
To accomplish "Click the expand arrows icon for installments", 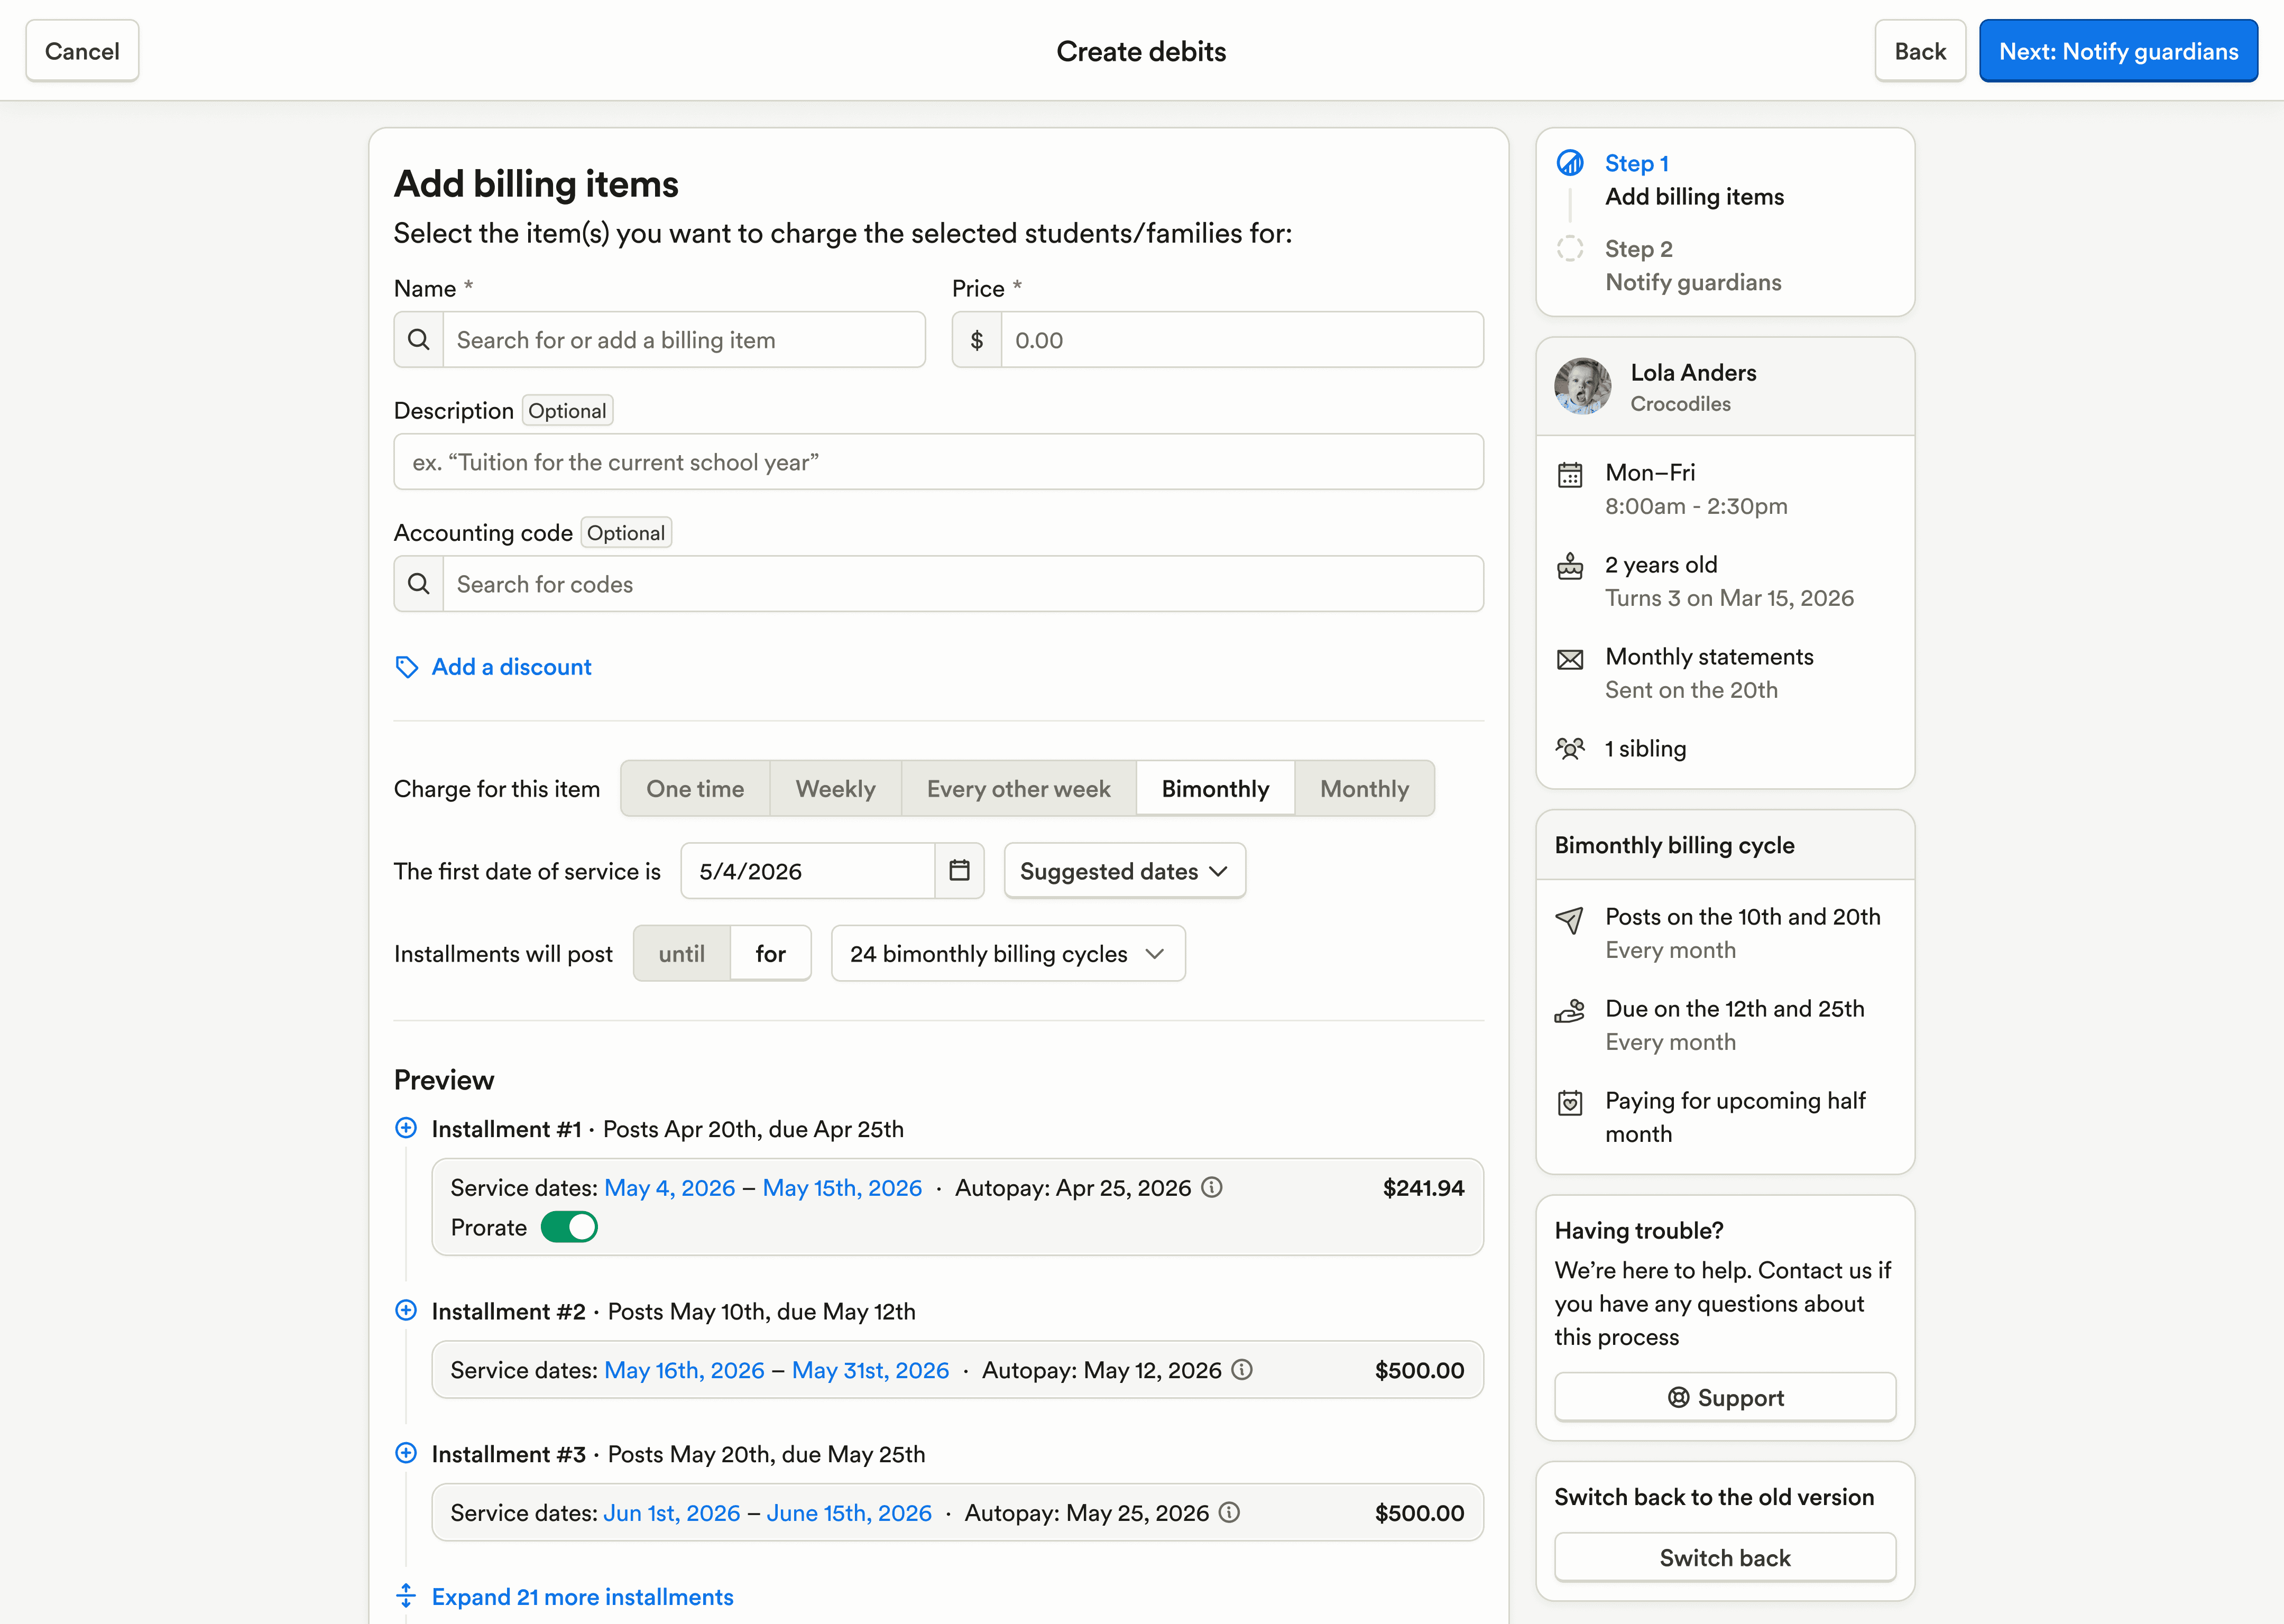I will (x=406, y=1595).
